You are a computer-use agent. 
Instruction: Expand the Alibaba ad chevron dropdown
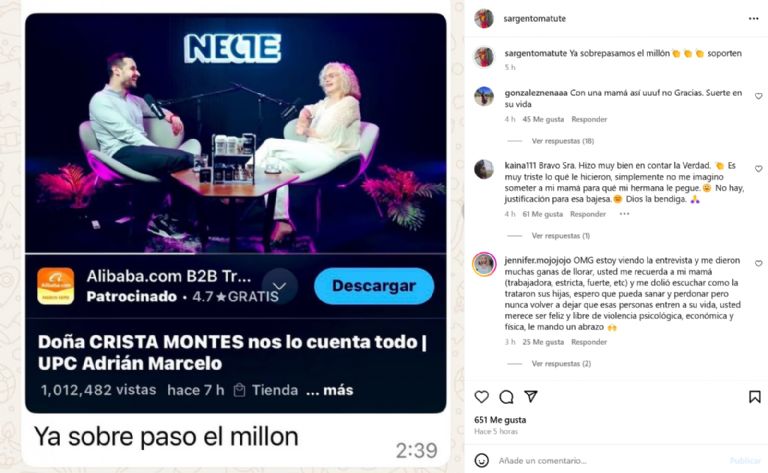coord(279,286)
